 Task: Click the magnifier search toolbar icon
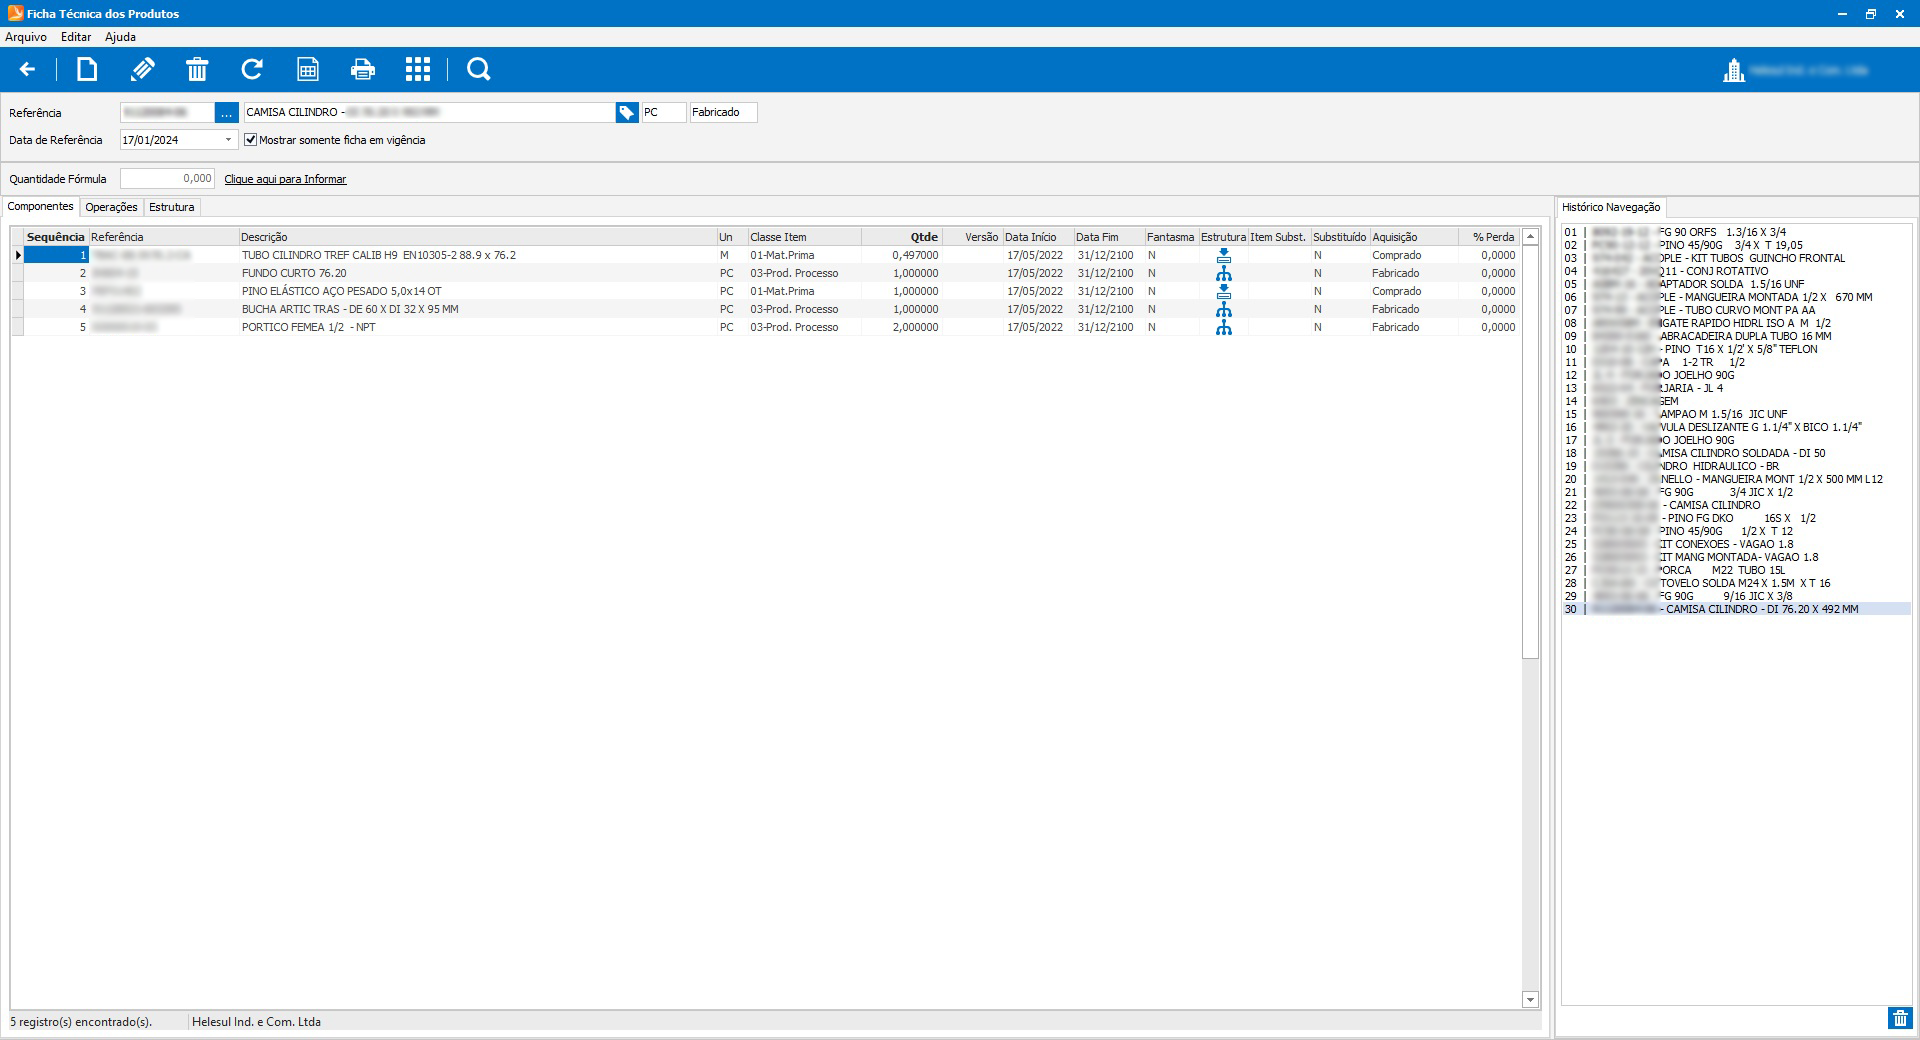479,69
